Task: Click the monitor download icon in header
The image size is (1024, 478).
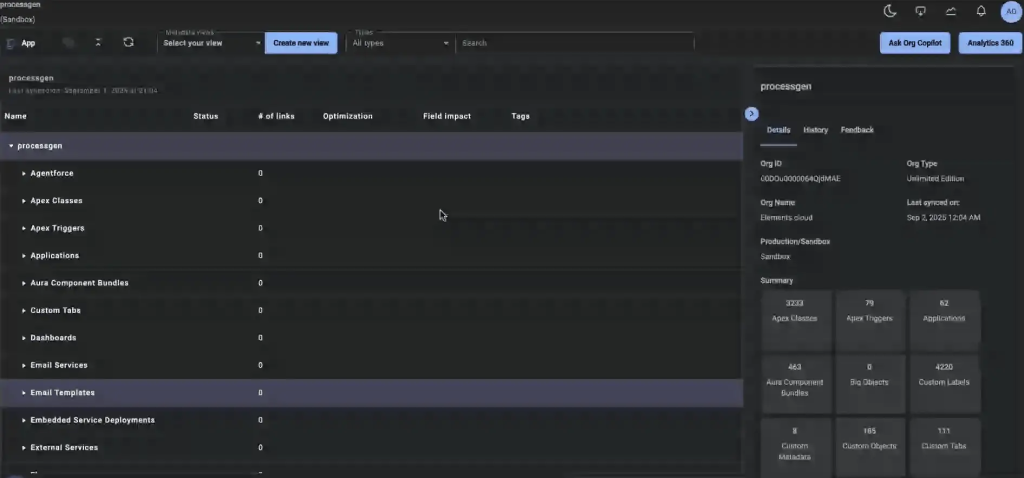Action: click(x=921, y=11)
